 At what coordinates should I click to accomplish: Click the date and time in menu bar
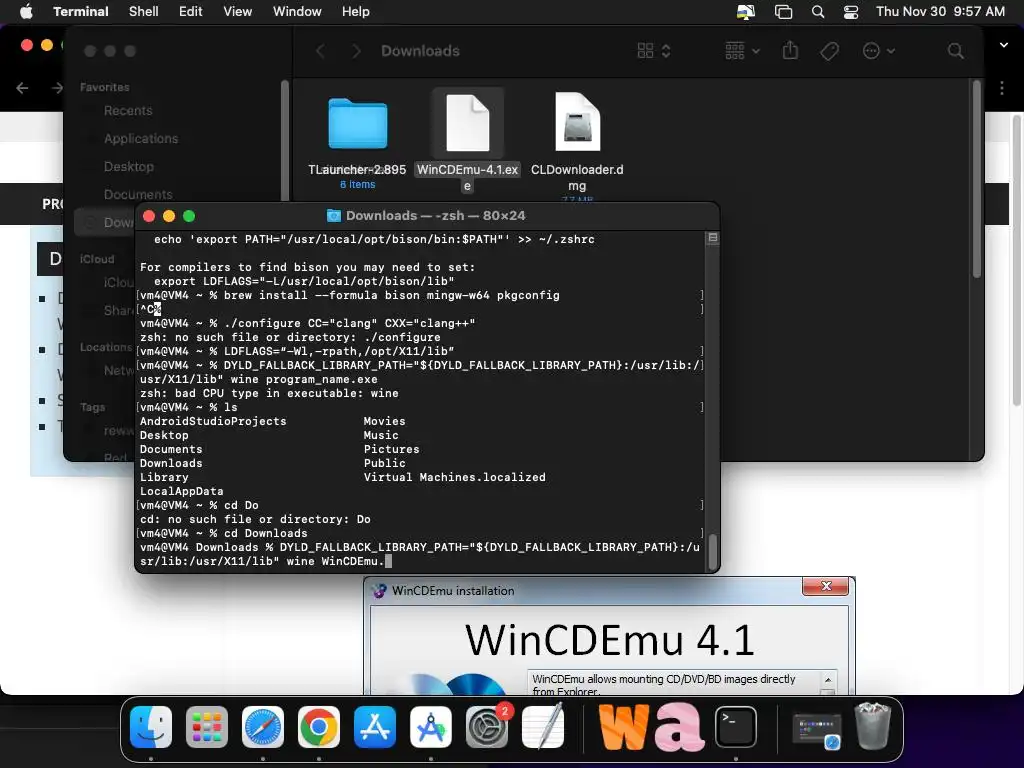coord(940,11)
